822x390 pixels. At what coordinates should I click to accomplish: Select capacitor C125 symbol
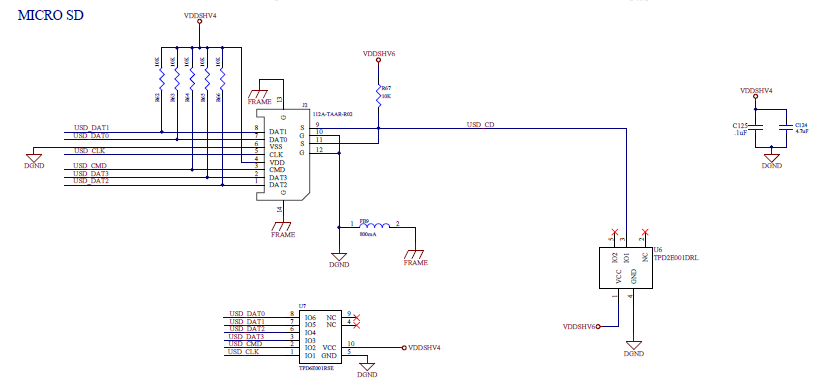point(755,127)
